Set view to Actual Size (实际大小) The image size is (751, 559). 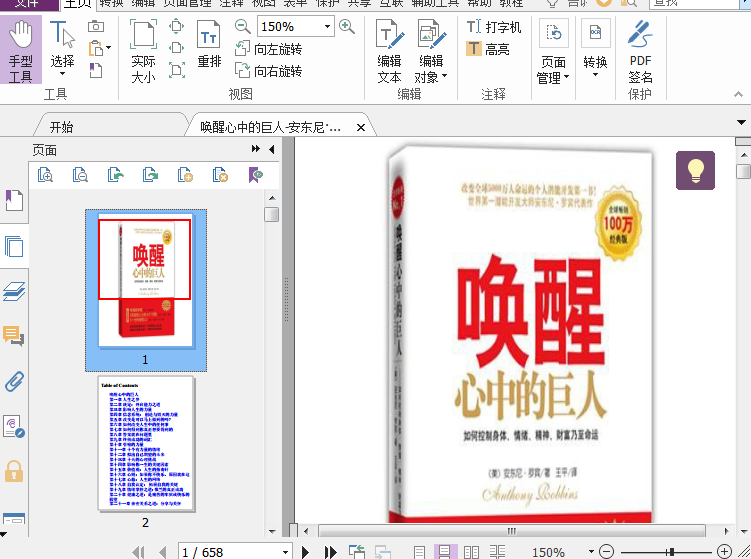[143, 51]
